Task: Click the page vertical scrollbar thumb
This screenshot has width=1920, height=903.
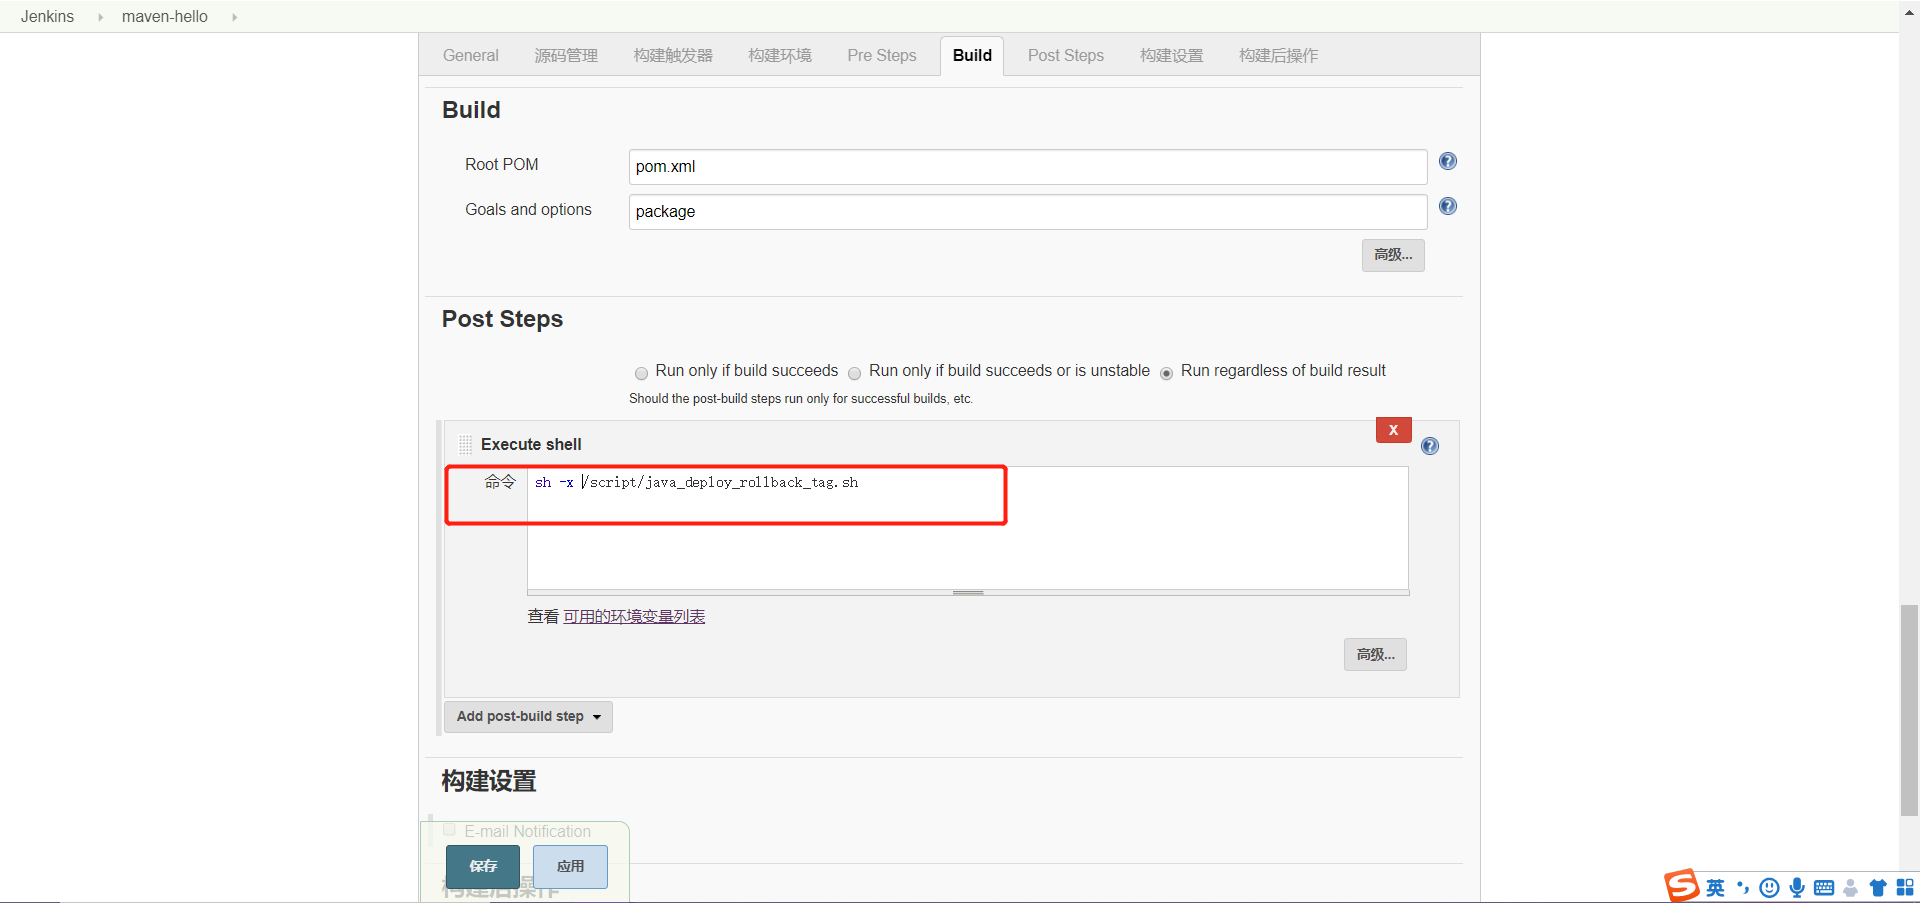Action: 1910,710
